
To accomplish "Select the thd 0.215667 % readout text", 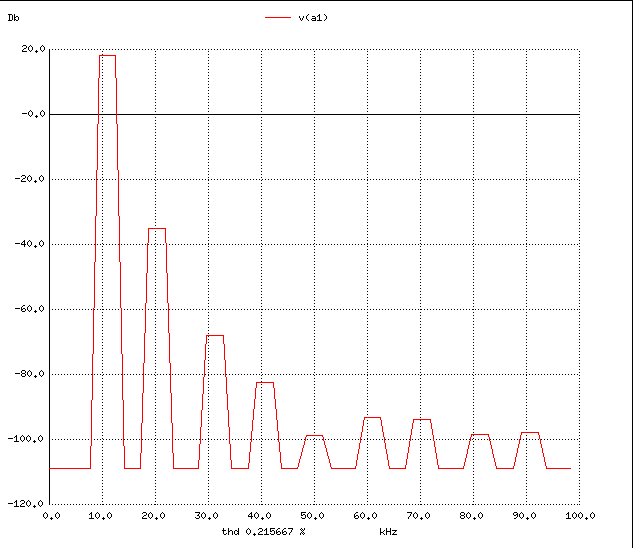I will coord(263,531).
